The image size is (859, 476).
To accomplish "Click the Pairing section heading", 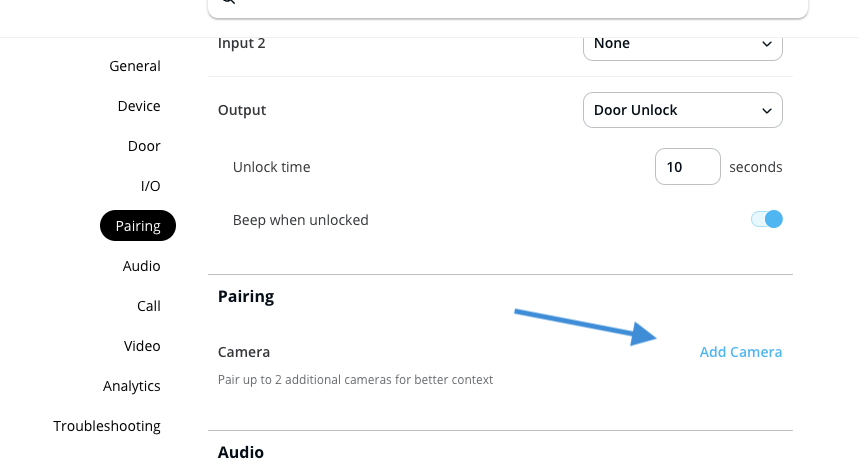I will (x=246, y=296).
